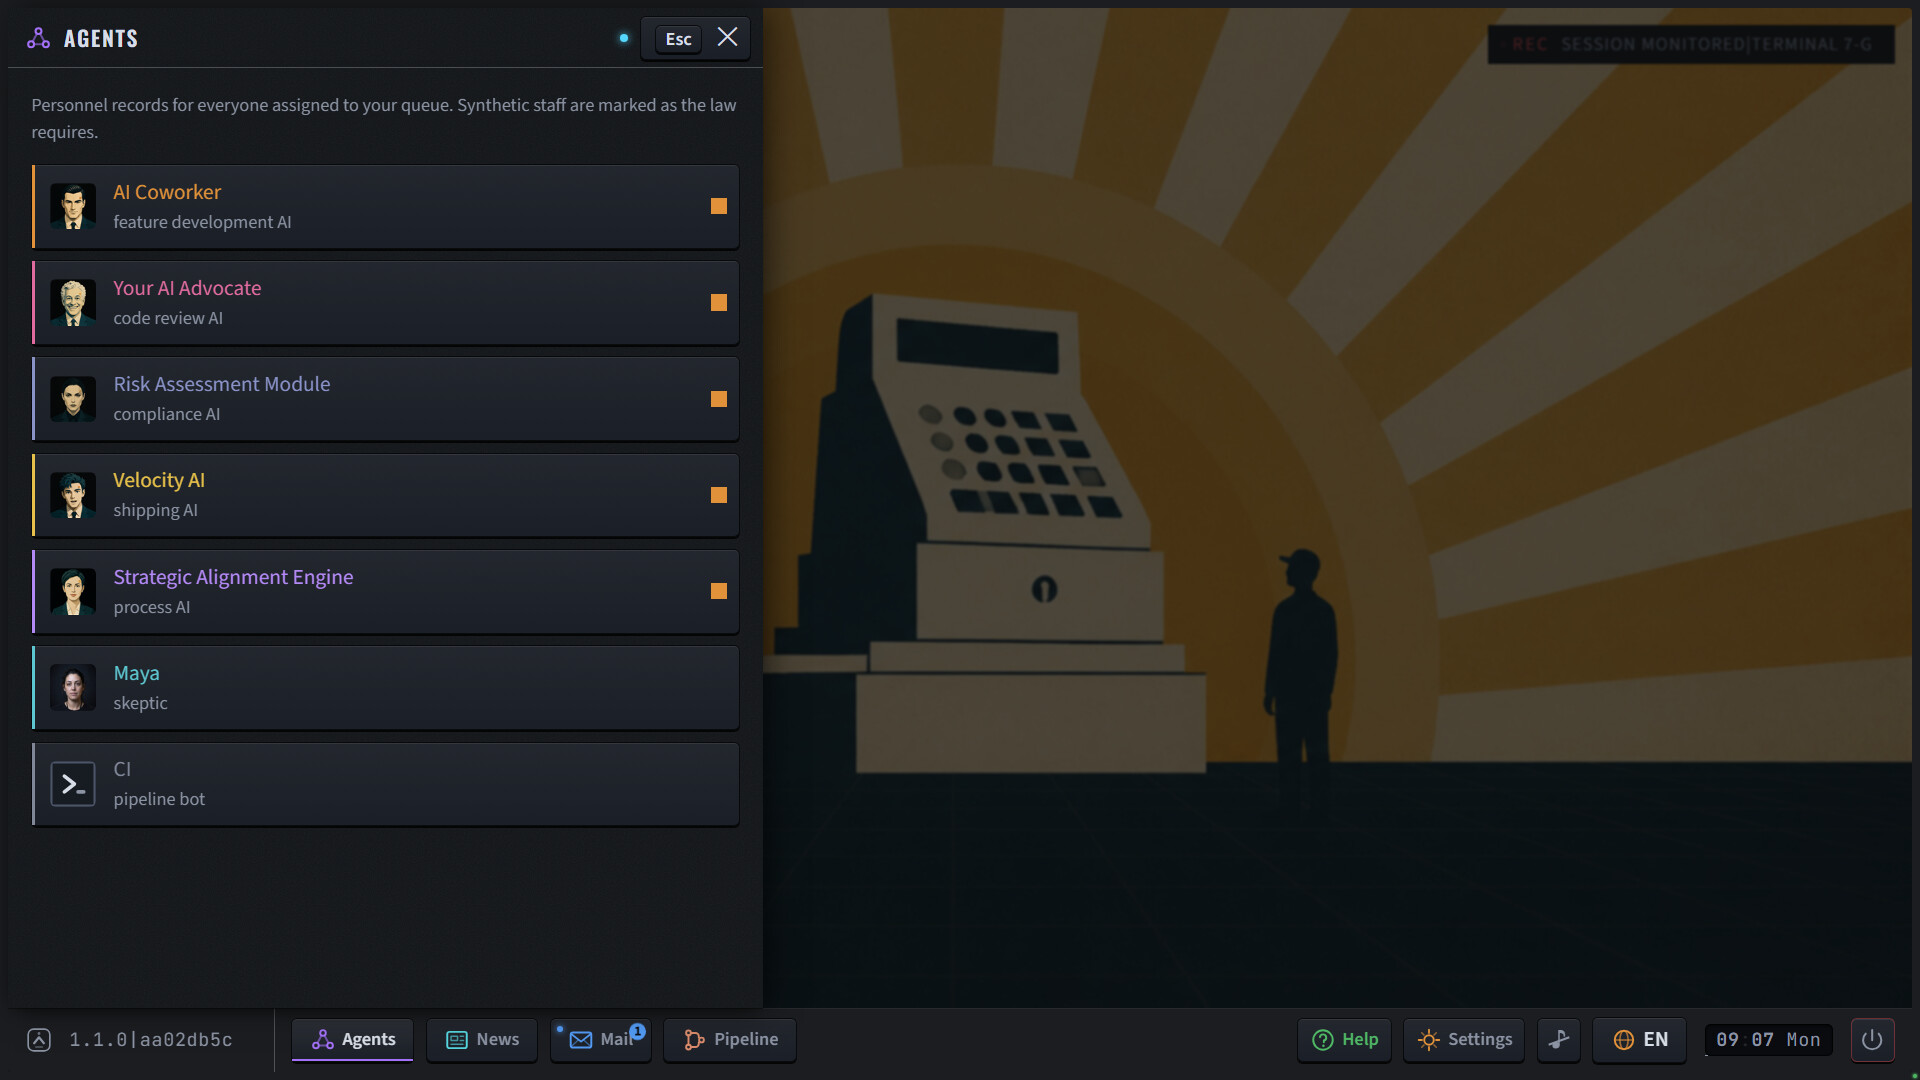This screenshot has width=1920, height=1080.
Task: Click orange marker on Velocity AI row
Action: tap(719, 495)
